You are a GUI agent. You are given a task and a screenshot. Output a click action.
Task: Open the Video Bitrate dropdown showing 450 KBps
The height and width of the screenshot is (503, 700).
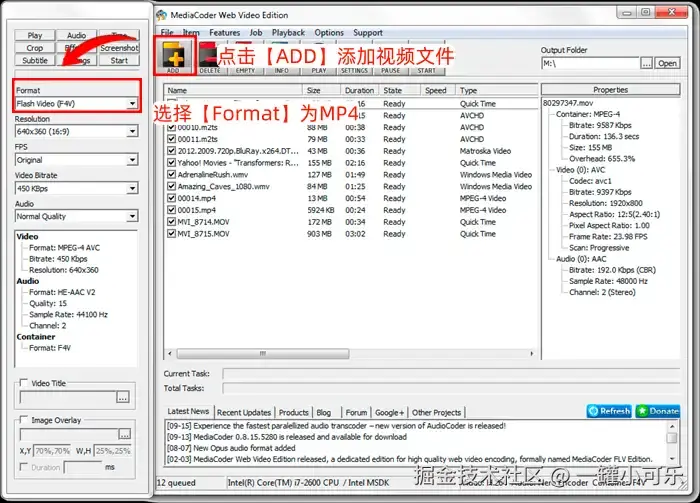[76, 188]
